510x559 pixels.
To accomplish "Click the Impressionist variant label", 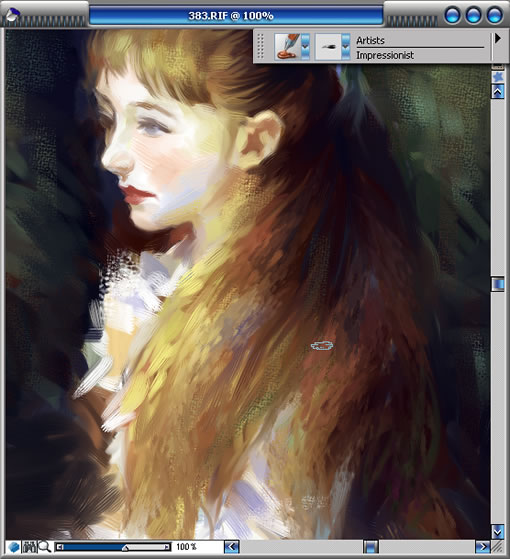I will pos(385,55).
